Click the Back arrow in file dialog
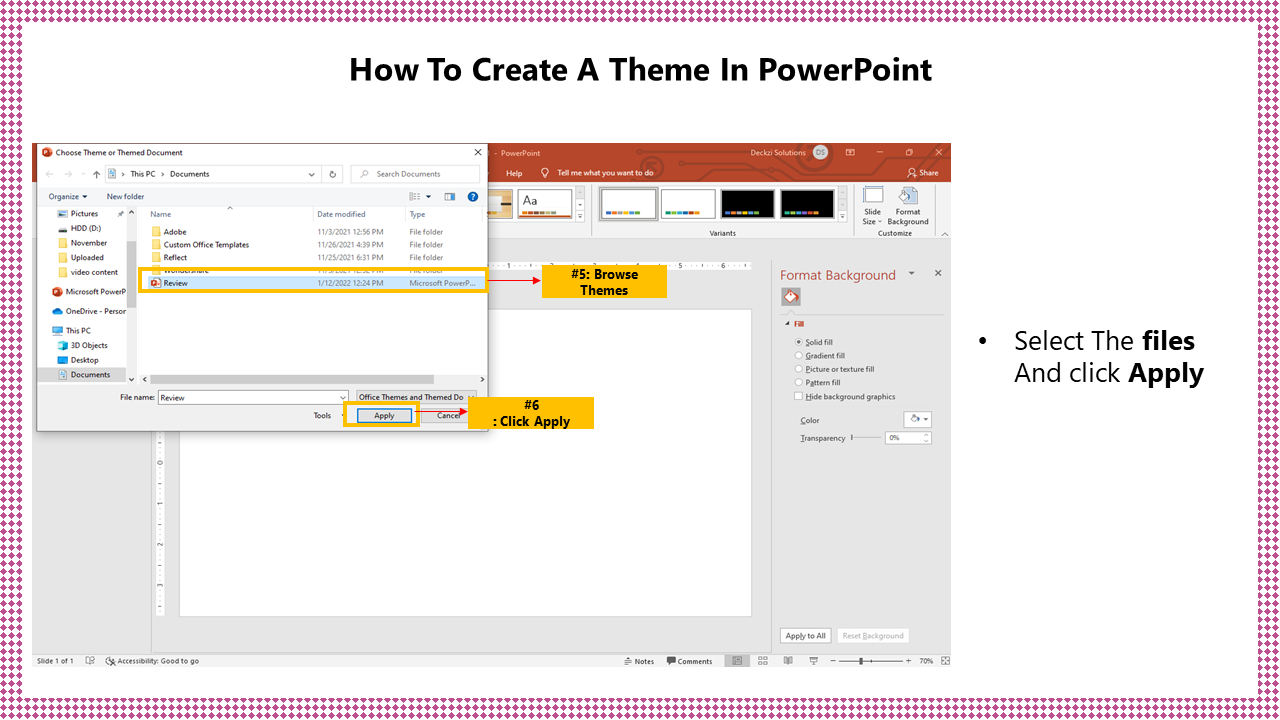Screen dimensions: 1280x720 click(50, 174)
